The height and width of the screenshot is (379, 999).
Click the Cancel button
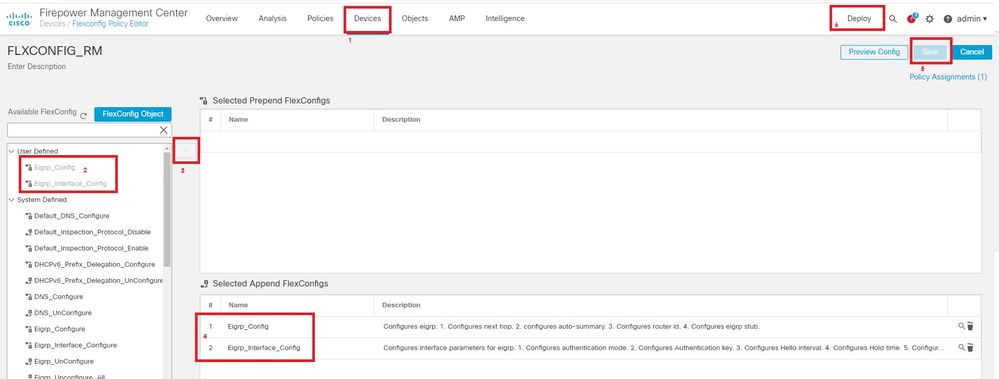[972, 52]
